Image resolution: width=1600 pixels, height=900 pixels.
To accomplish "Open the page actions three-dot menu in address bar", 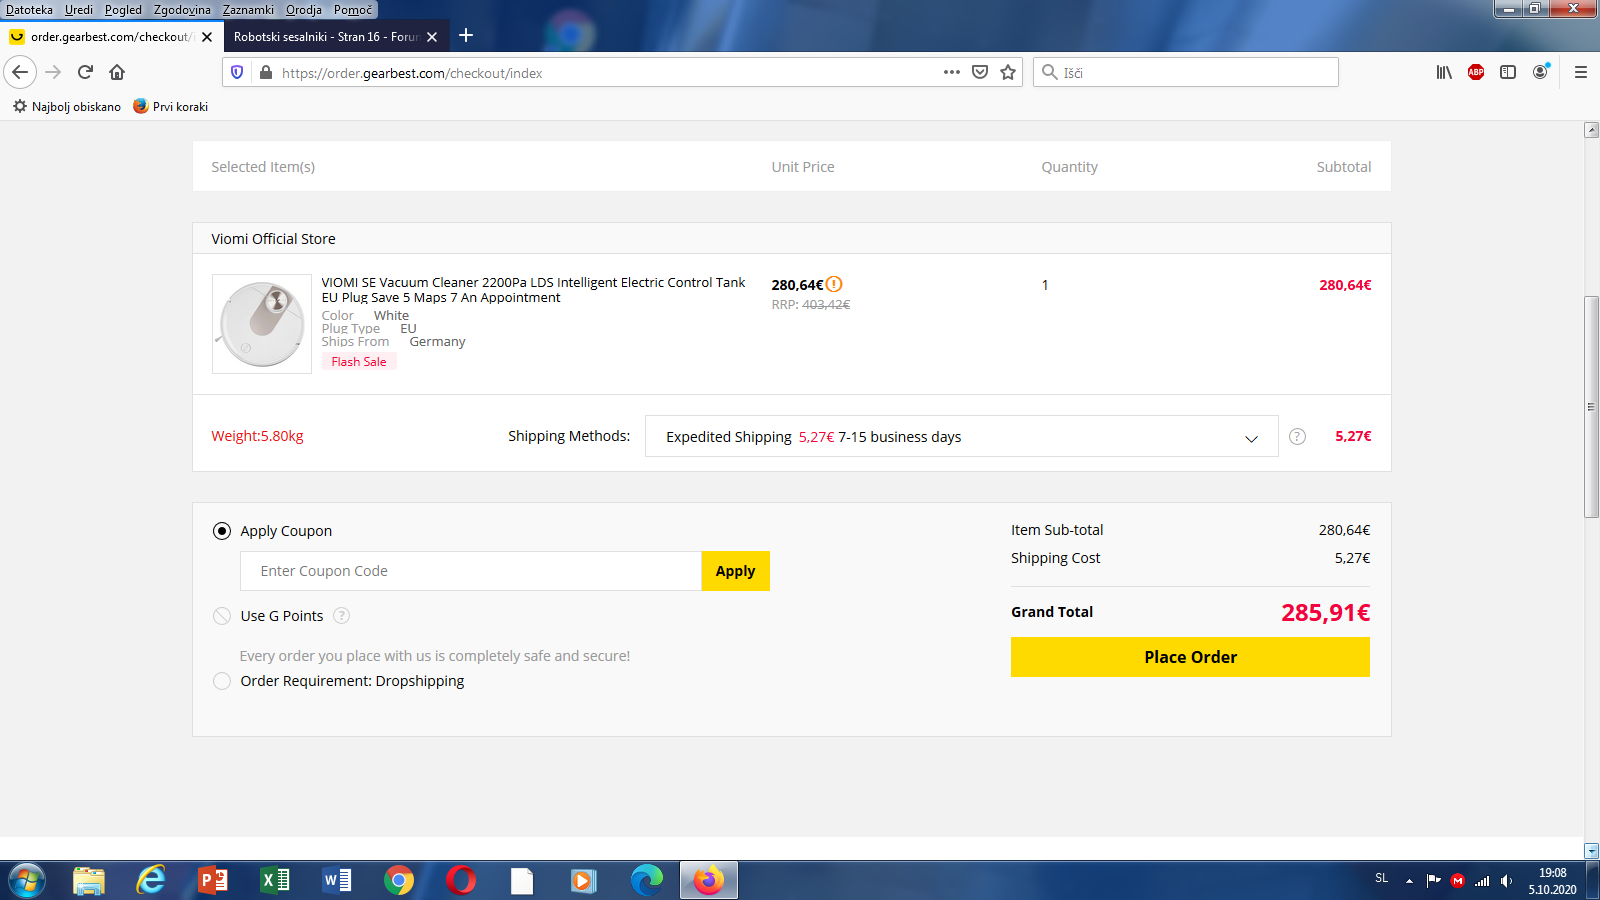I will tap(951, 72).
